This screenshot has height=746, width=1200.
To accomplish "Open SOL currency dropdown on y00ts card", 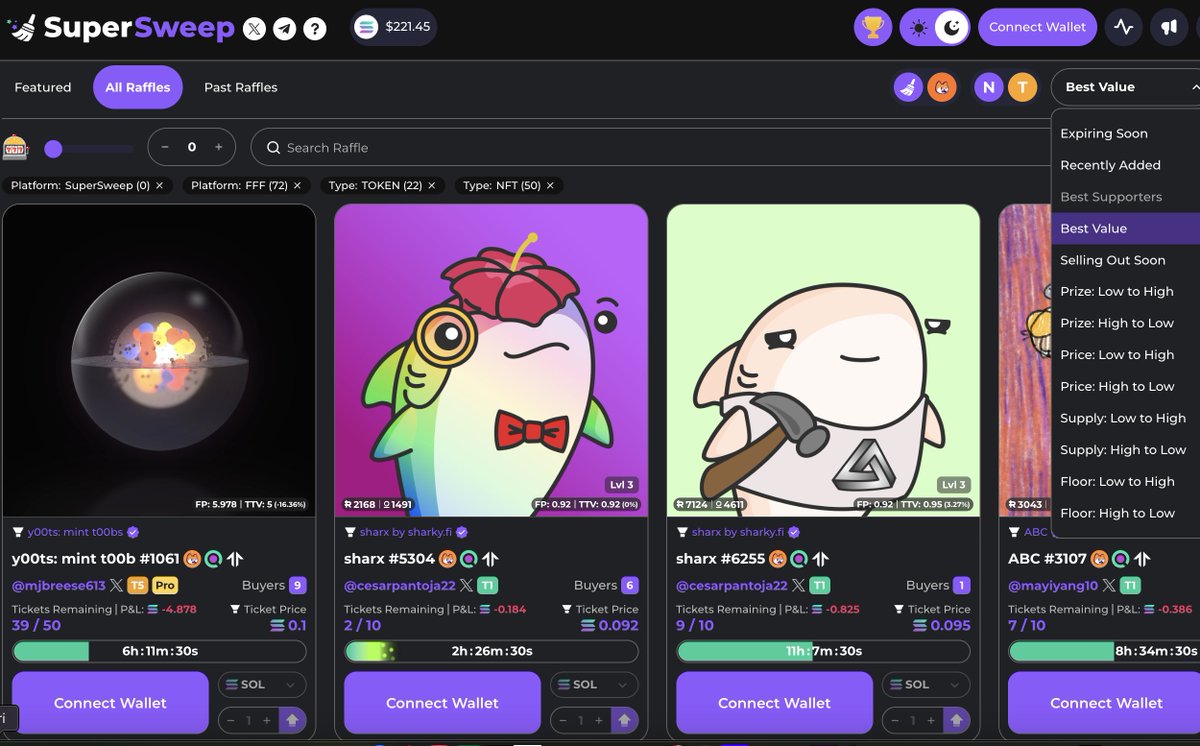I will click(x=262, y=685).
